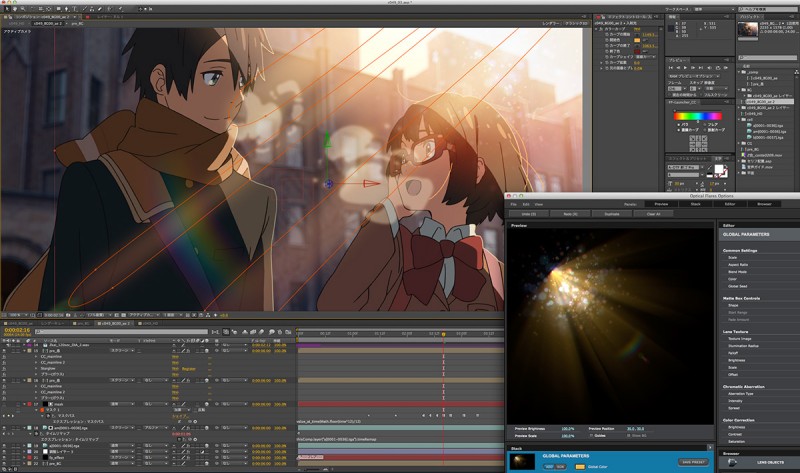Click orange start color swatch in effect controls
Viewport: 800px width, 473px height.
tap(637, 40)
